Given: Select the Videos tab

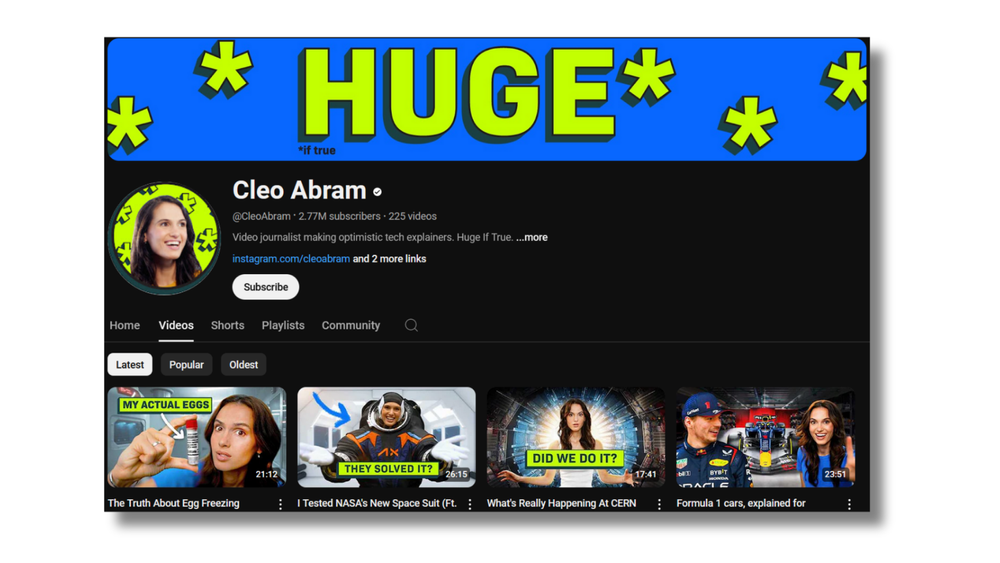Looking at the screenshot, I should pyautogui.click(x=176, y=325).
